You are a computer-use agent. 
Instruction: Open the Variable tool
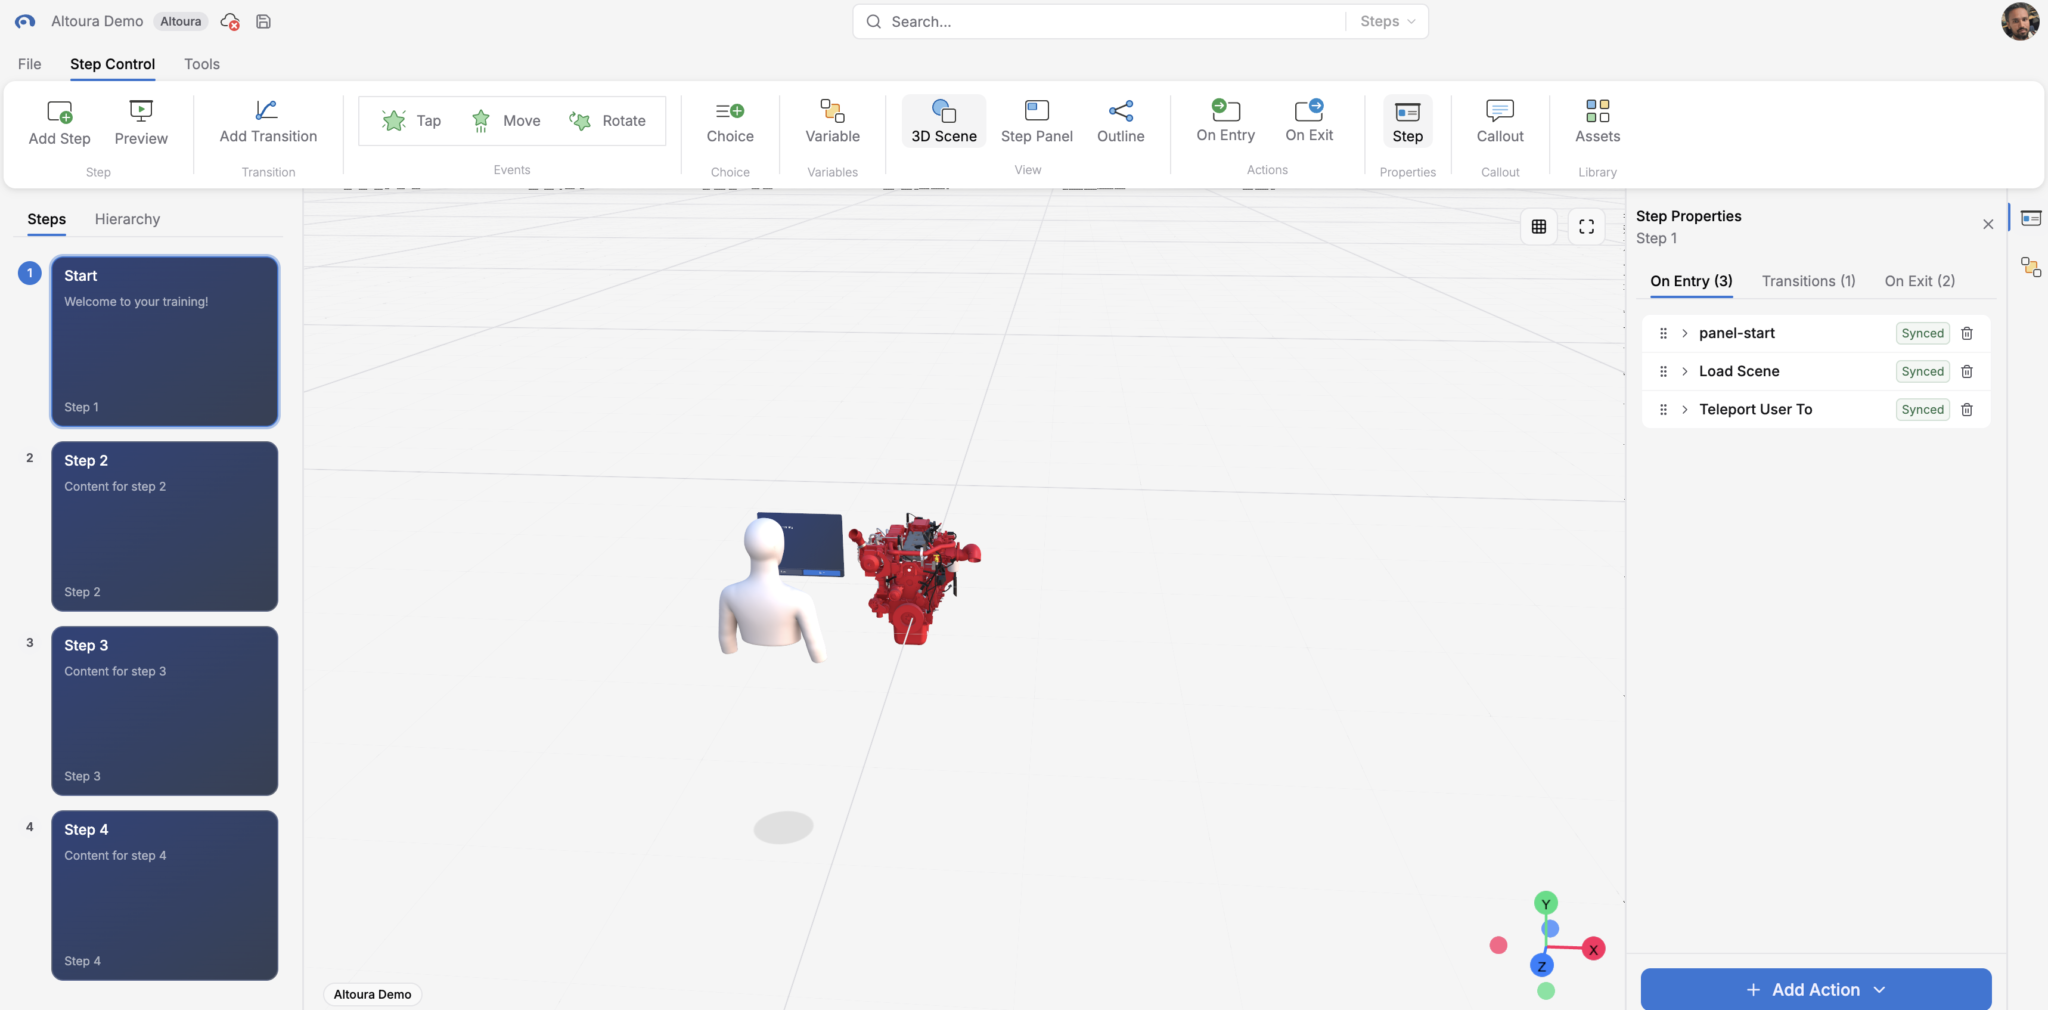(832, 122)
